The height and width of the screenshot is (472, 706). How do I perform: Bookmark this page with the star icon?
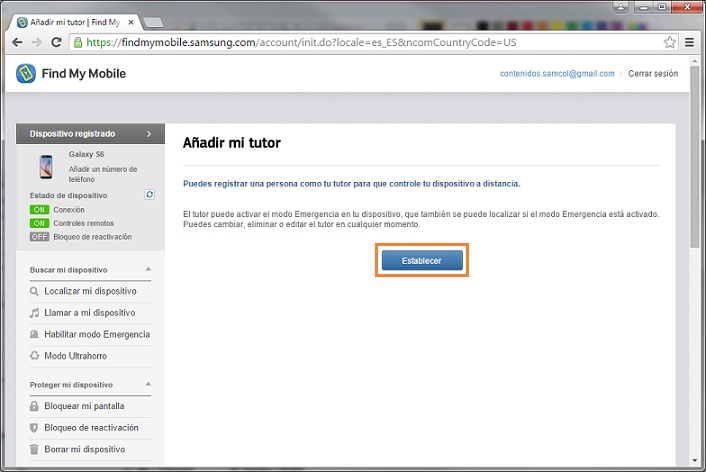click(670, 42)
